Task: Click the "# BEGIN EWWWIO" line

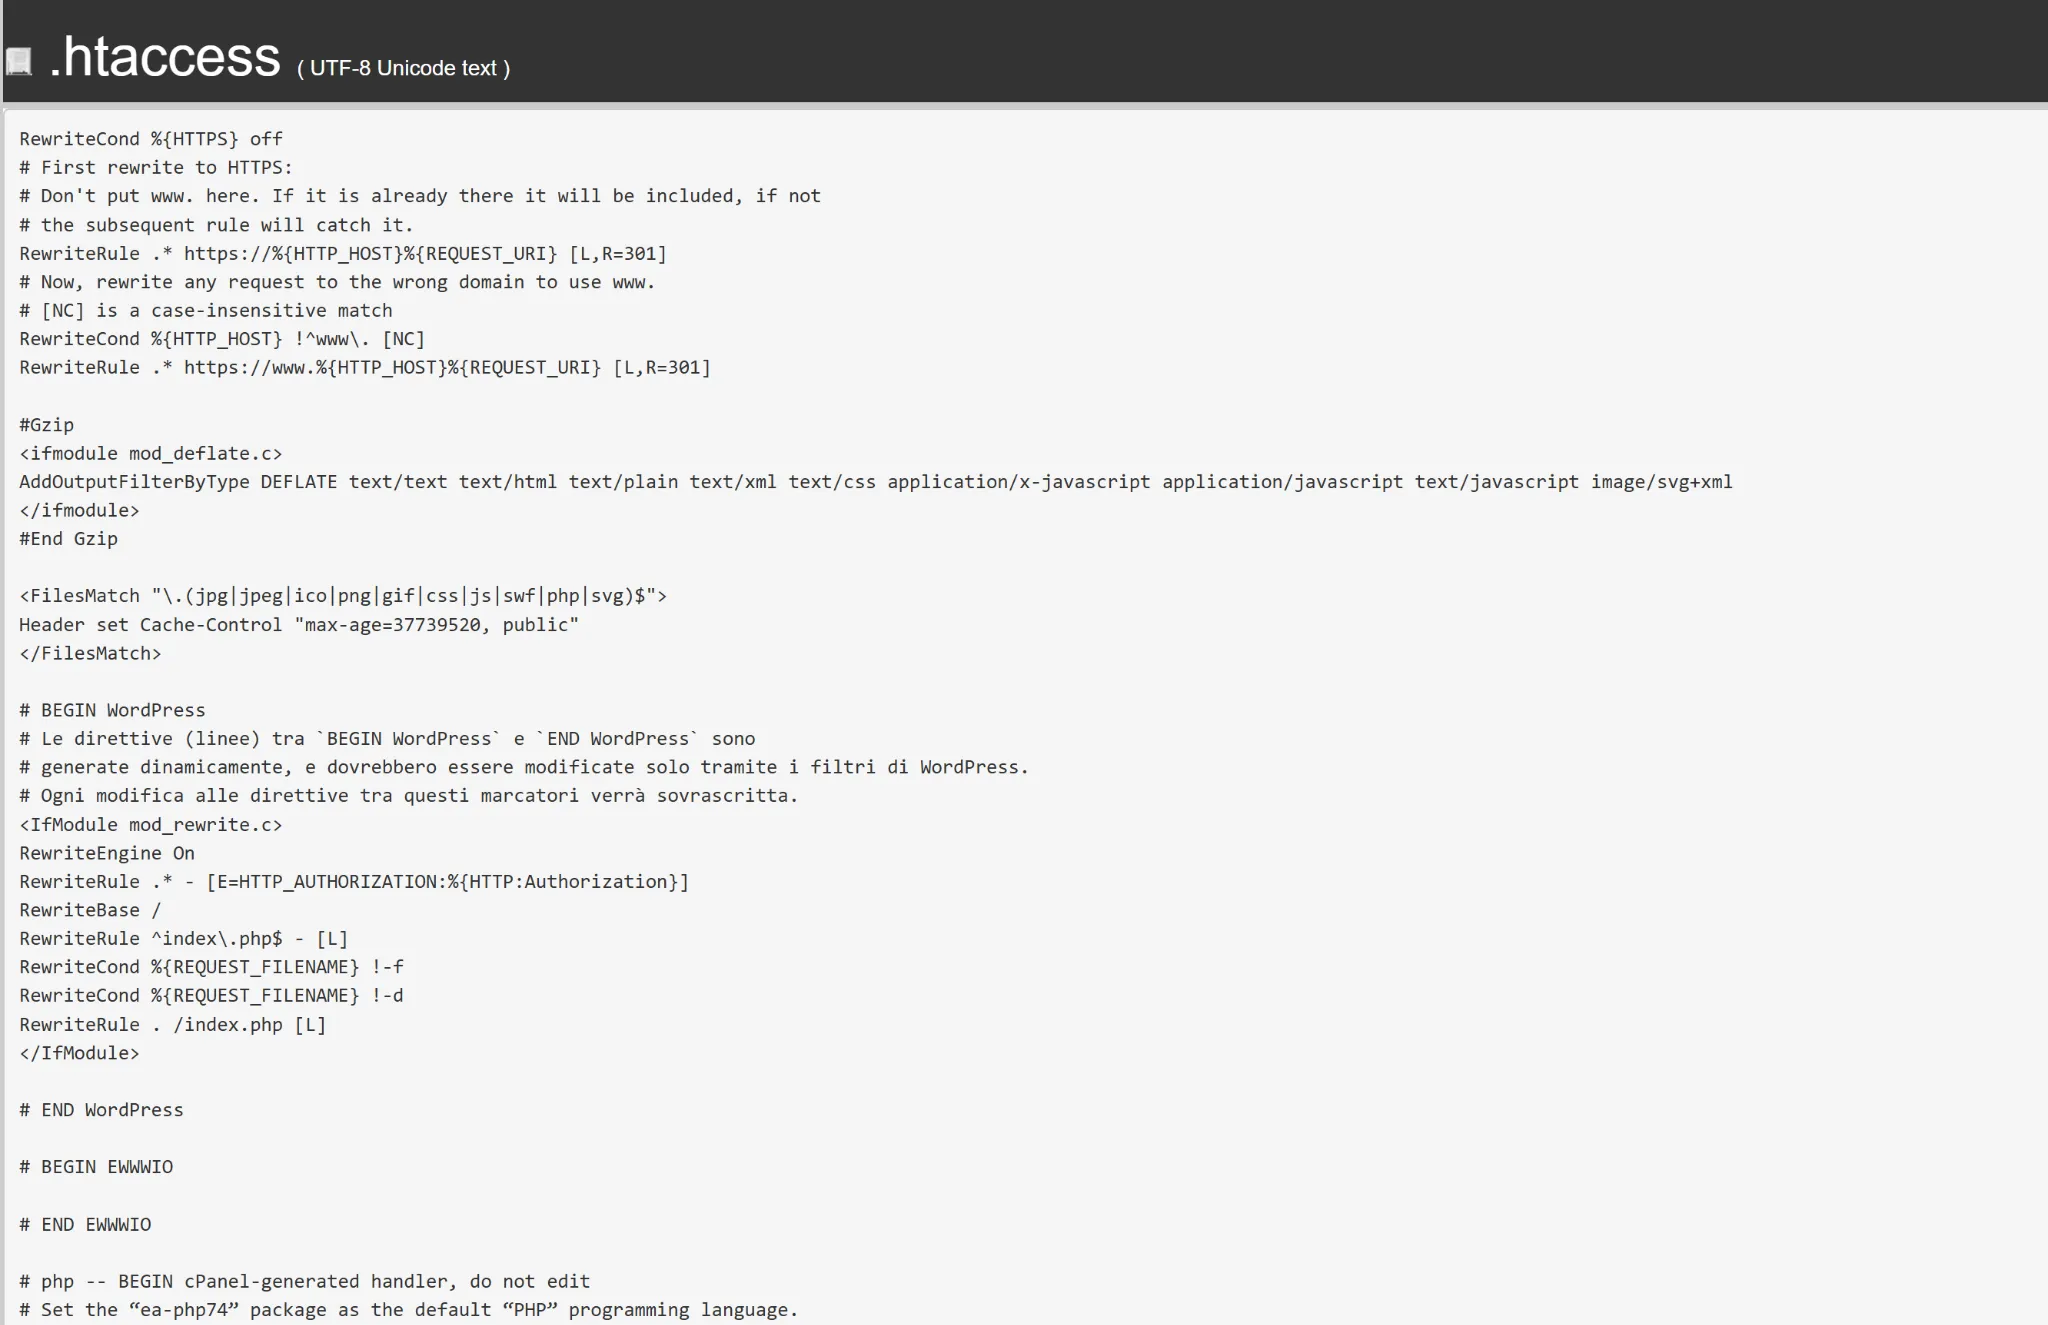Action: coord(96,1167)
